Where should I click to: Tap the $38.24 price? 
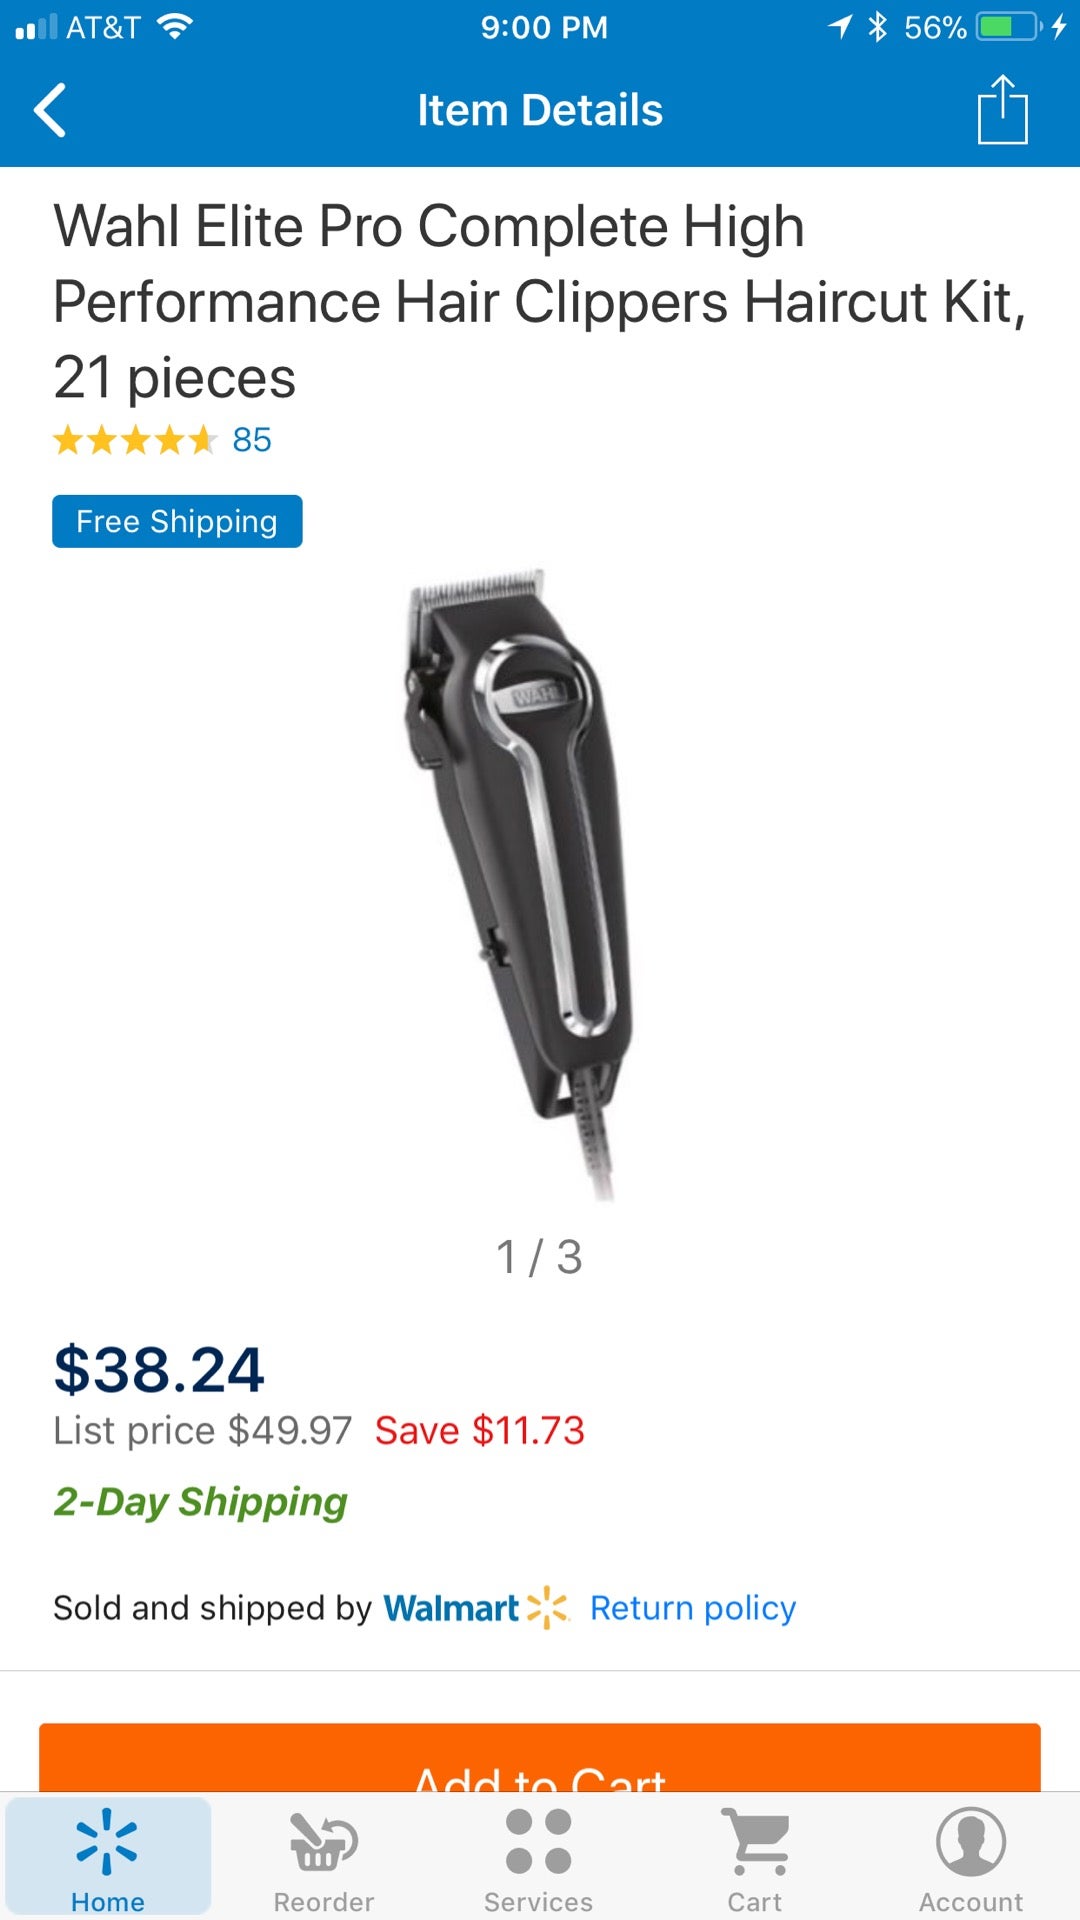(159, 1370)
